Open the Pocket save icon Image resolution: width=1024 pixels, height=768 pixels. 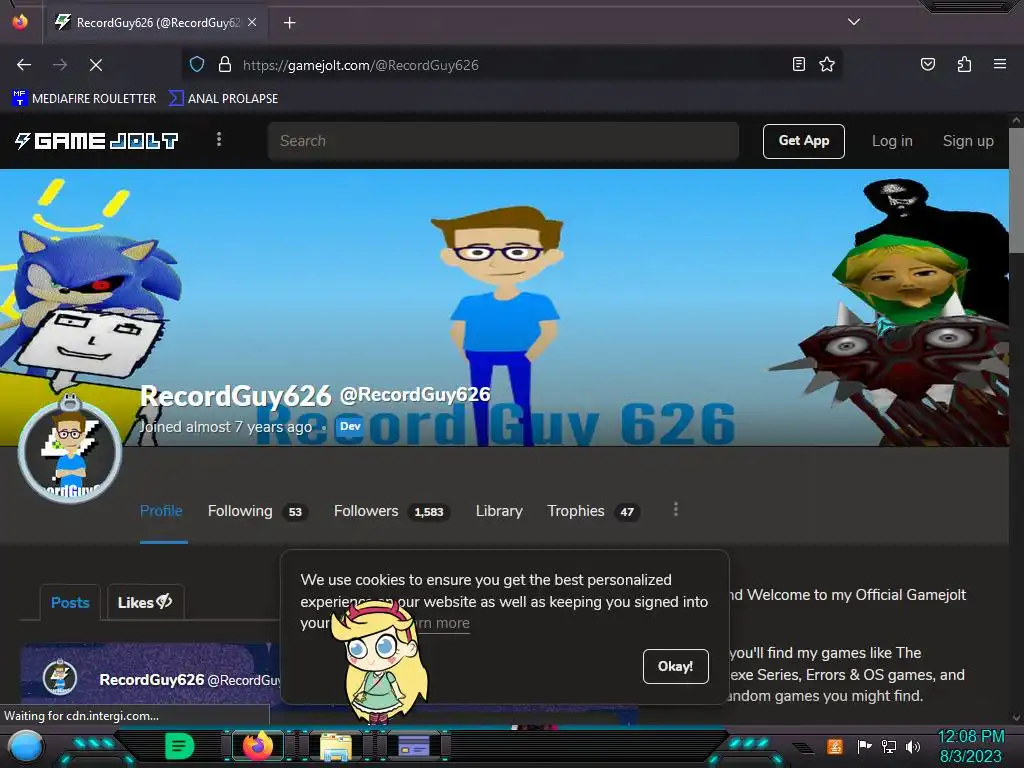pyautogui.click(x=927, y=64)
